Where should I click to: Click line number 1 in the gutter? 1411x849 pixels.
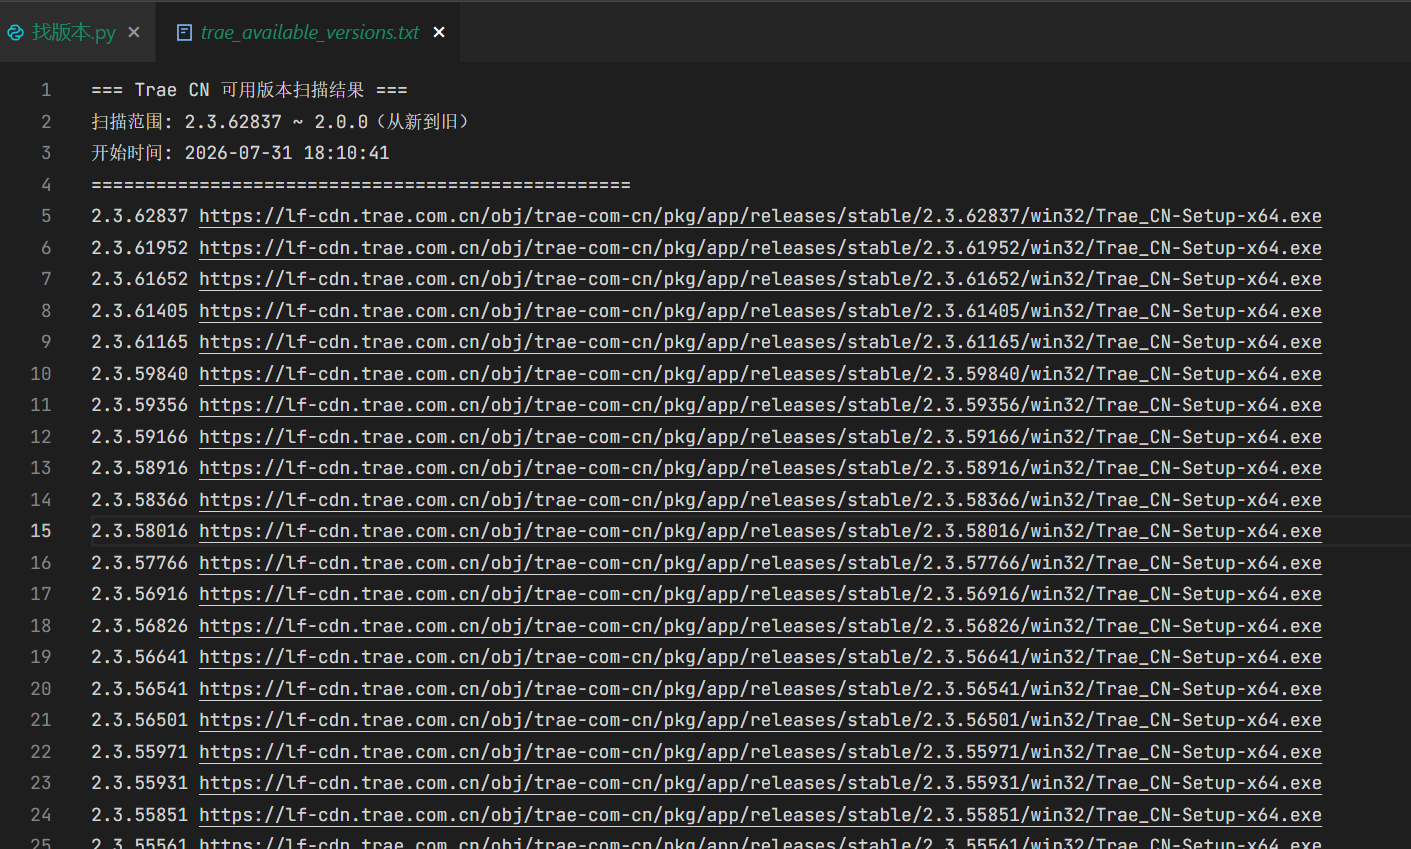(46, 90)
